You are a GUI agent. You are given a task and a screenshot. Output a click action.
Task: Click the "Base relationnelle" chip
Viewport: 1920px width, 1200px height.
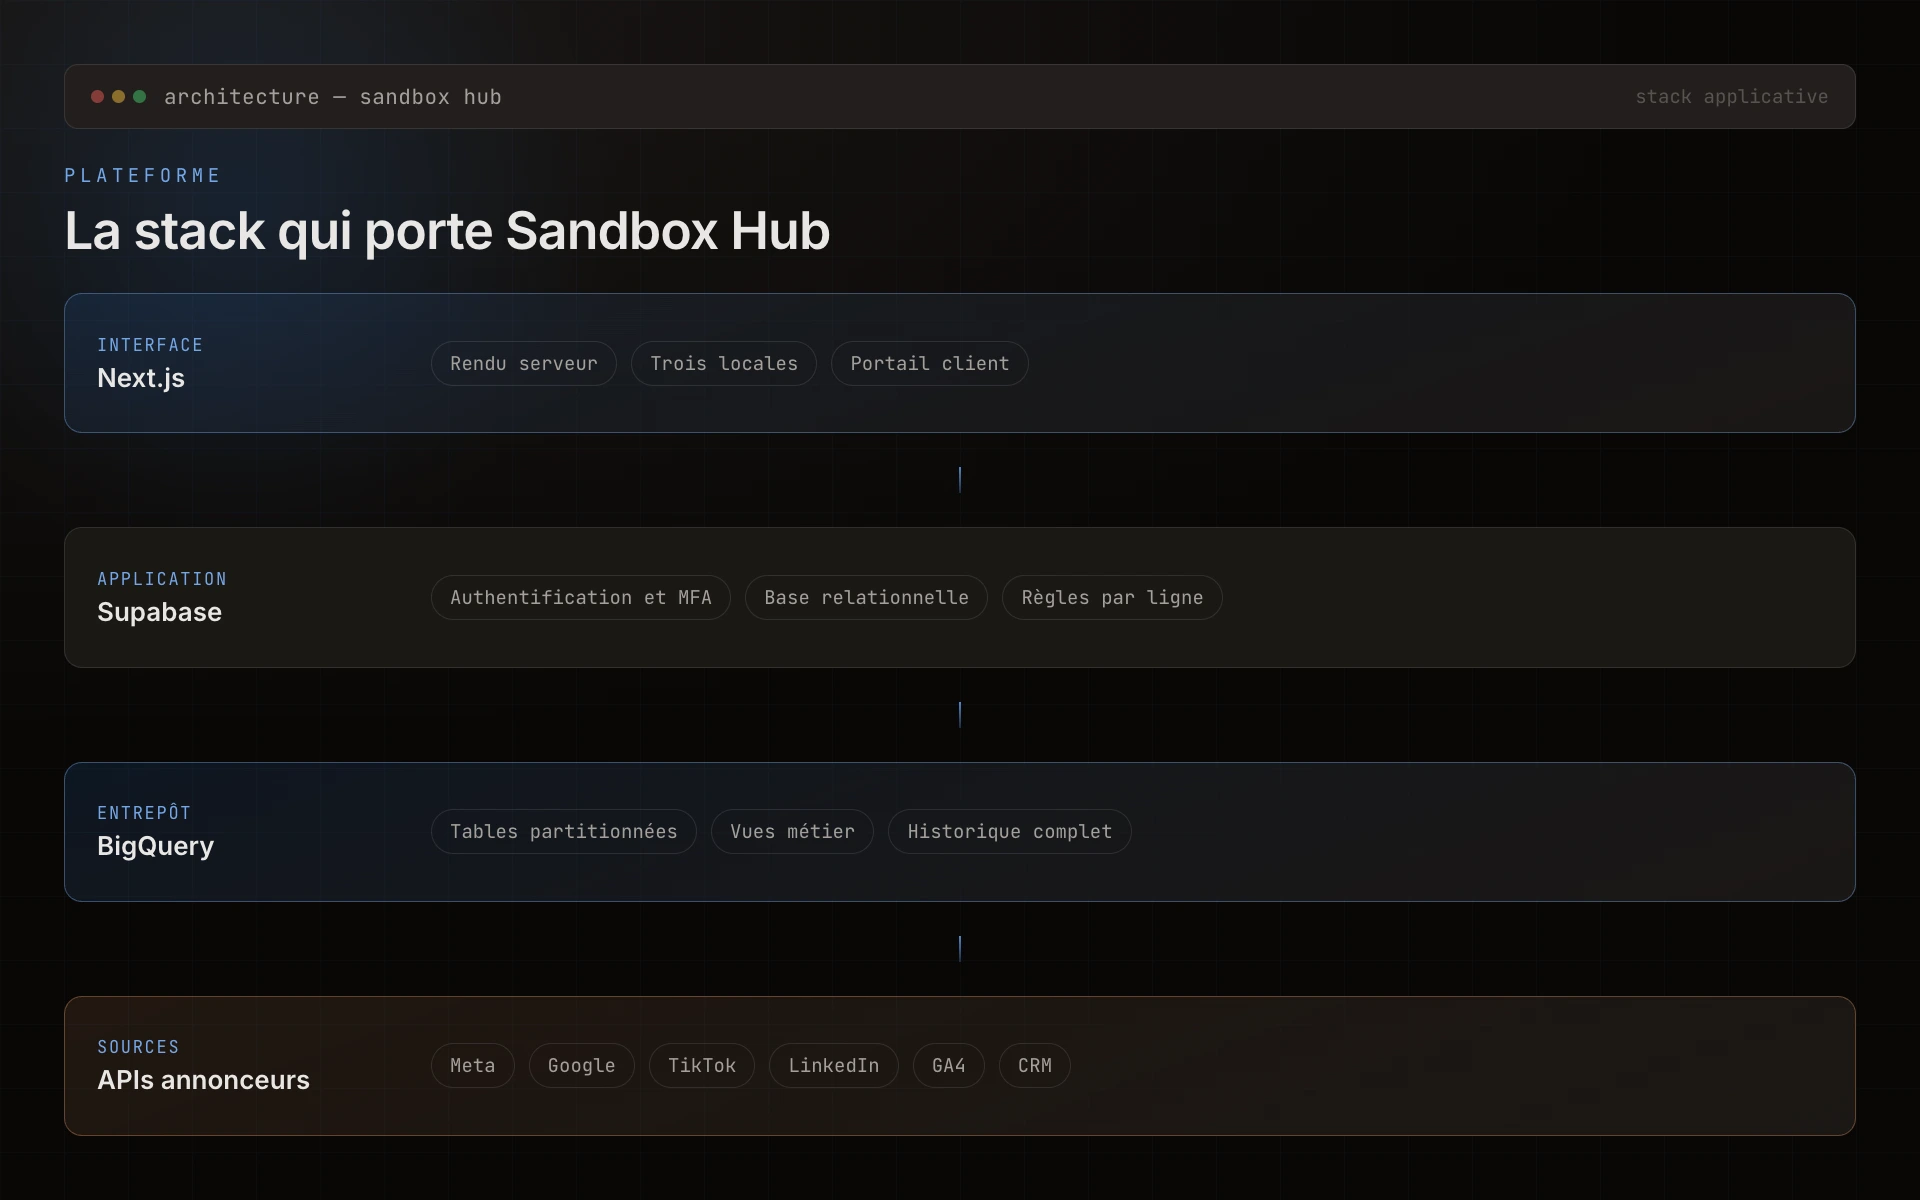(866, 598)
